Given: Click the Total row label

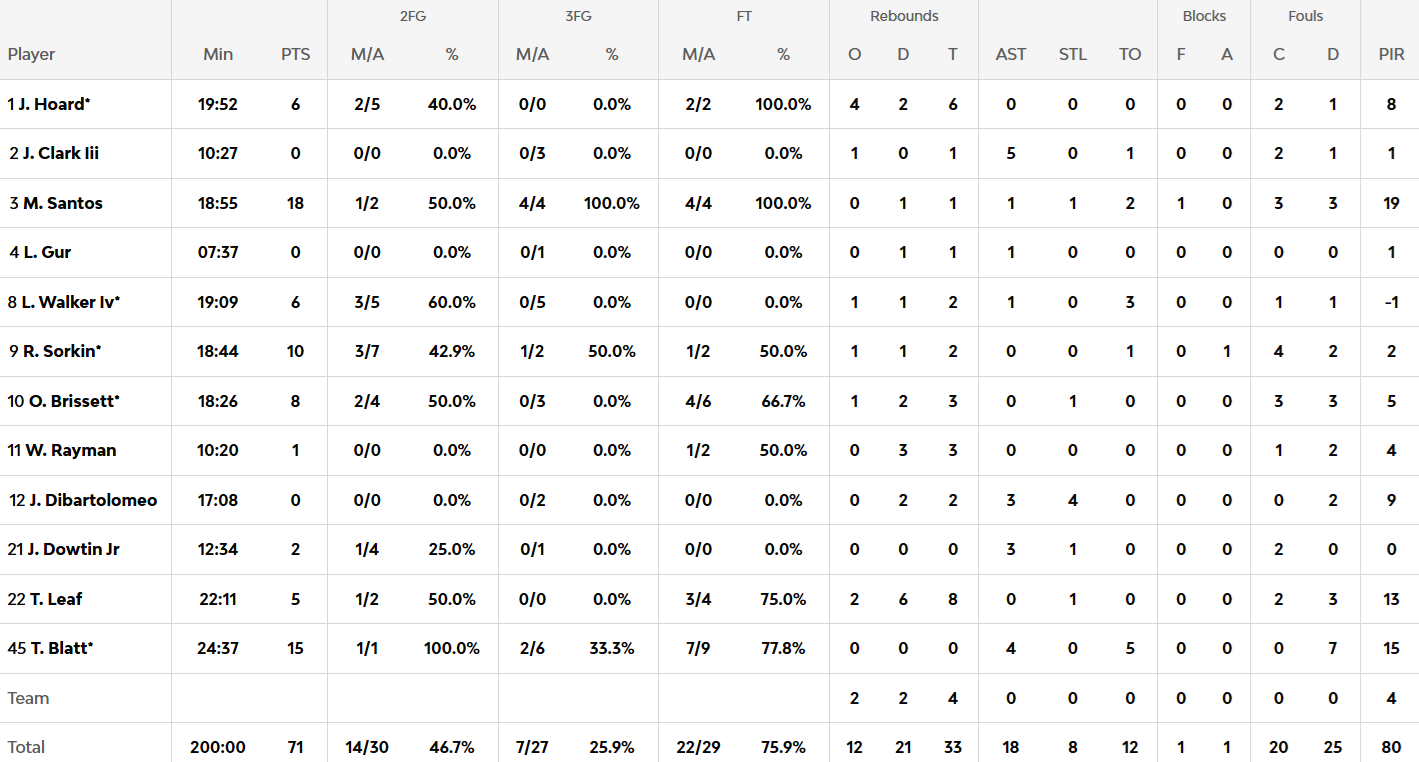Looking at the screenshot, I should (26, 747).
